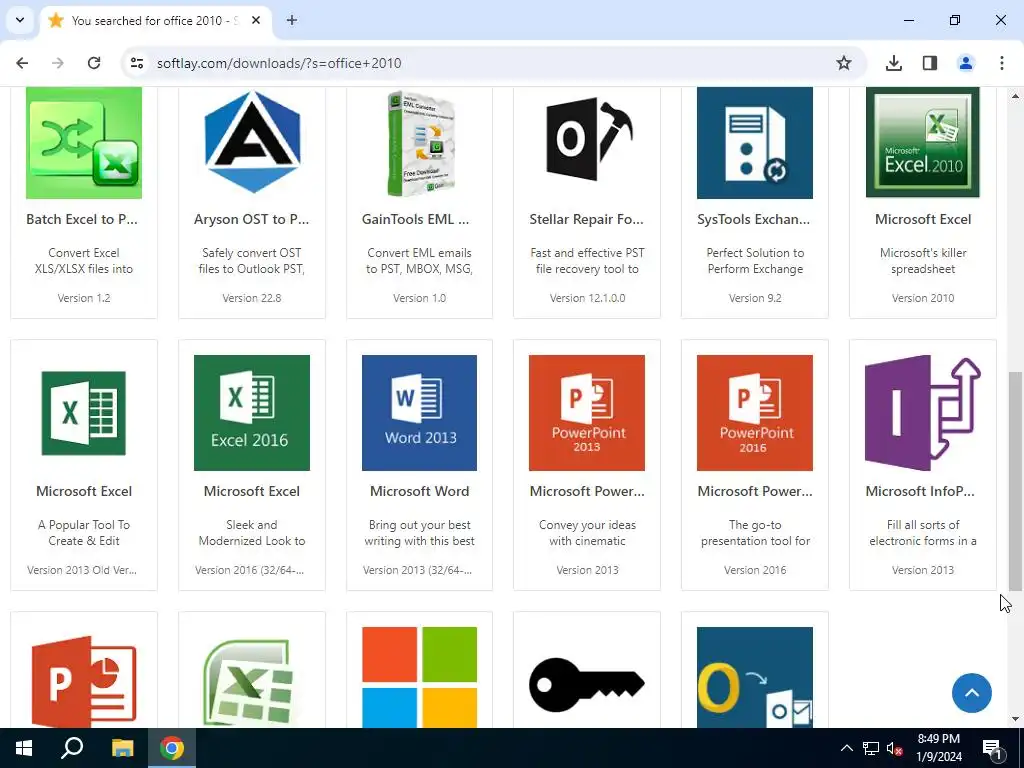This screenshot has width=1024, height=768.
Task: Click the Chrome taskbar icon
Action: (x=172, y=748)
